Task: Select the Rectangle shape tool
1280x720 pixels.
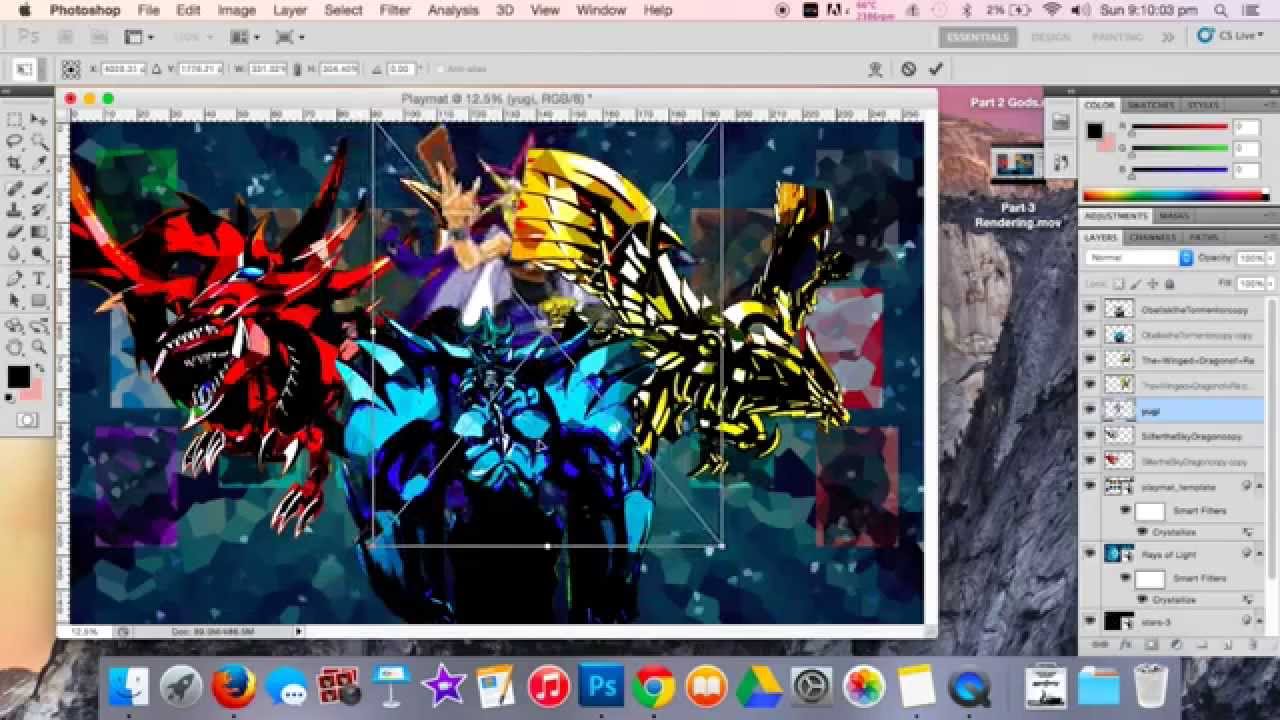Action: (x=39, y=301)
